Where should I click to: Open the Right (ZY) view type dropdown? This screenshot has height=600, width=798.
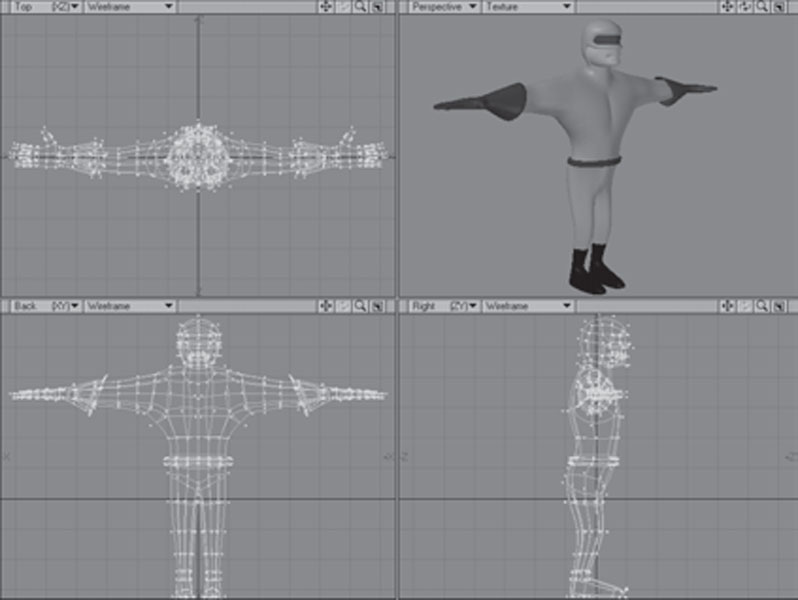(444, 306)
